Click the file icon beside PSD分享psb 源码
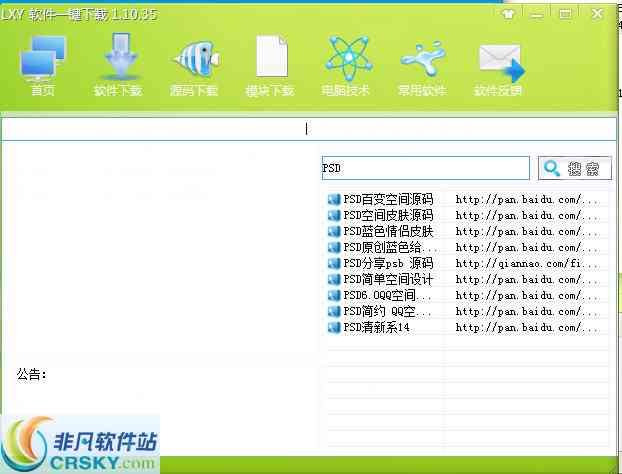Viewport: 622px width, 474px height. coord(334,263)
